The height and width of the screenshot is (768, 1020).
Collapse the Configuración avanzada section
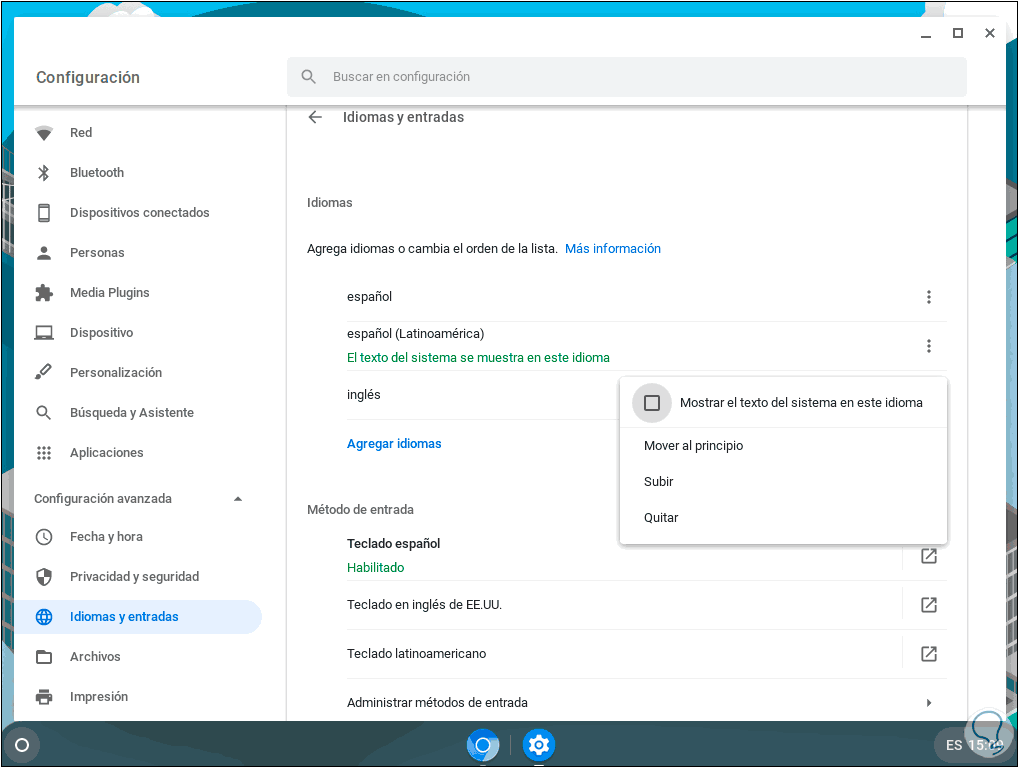238,499
